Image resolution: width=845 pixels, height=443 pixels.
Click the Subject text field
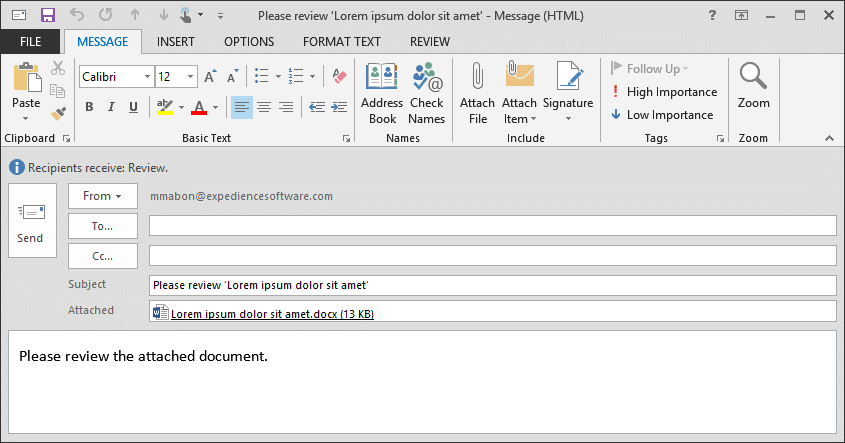493,285
